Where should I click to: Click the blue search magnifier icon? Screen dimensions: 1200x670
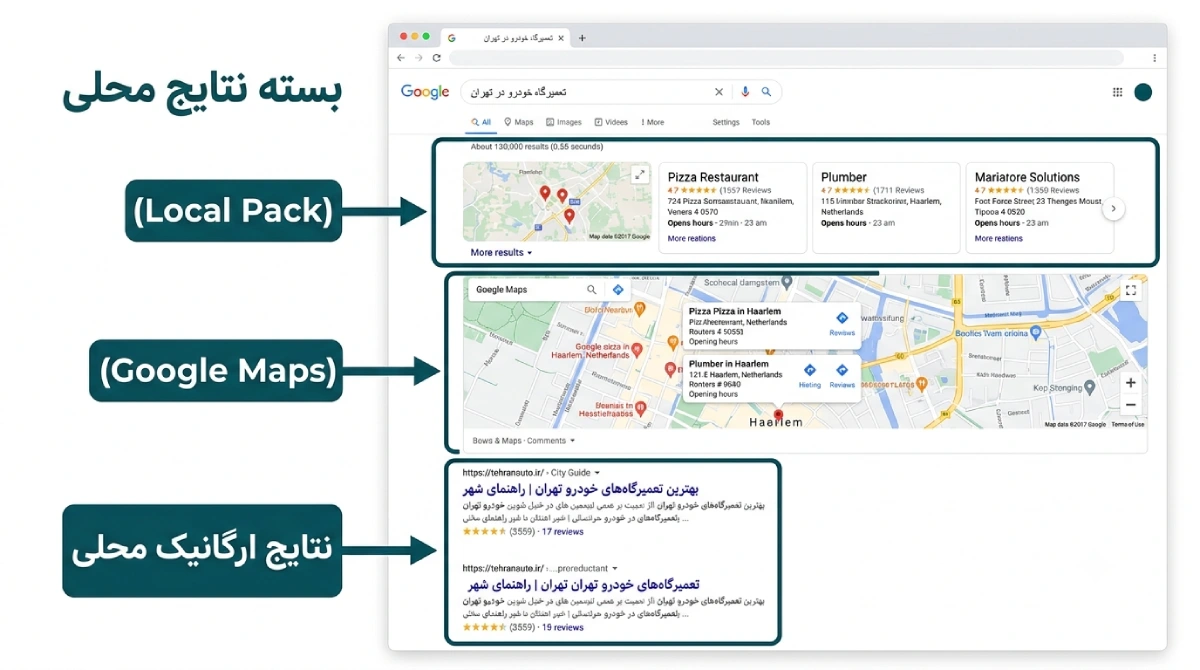coord(766,92)
